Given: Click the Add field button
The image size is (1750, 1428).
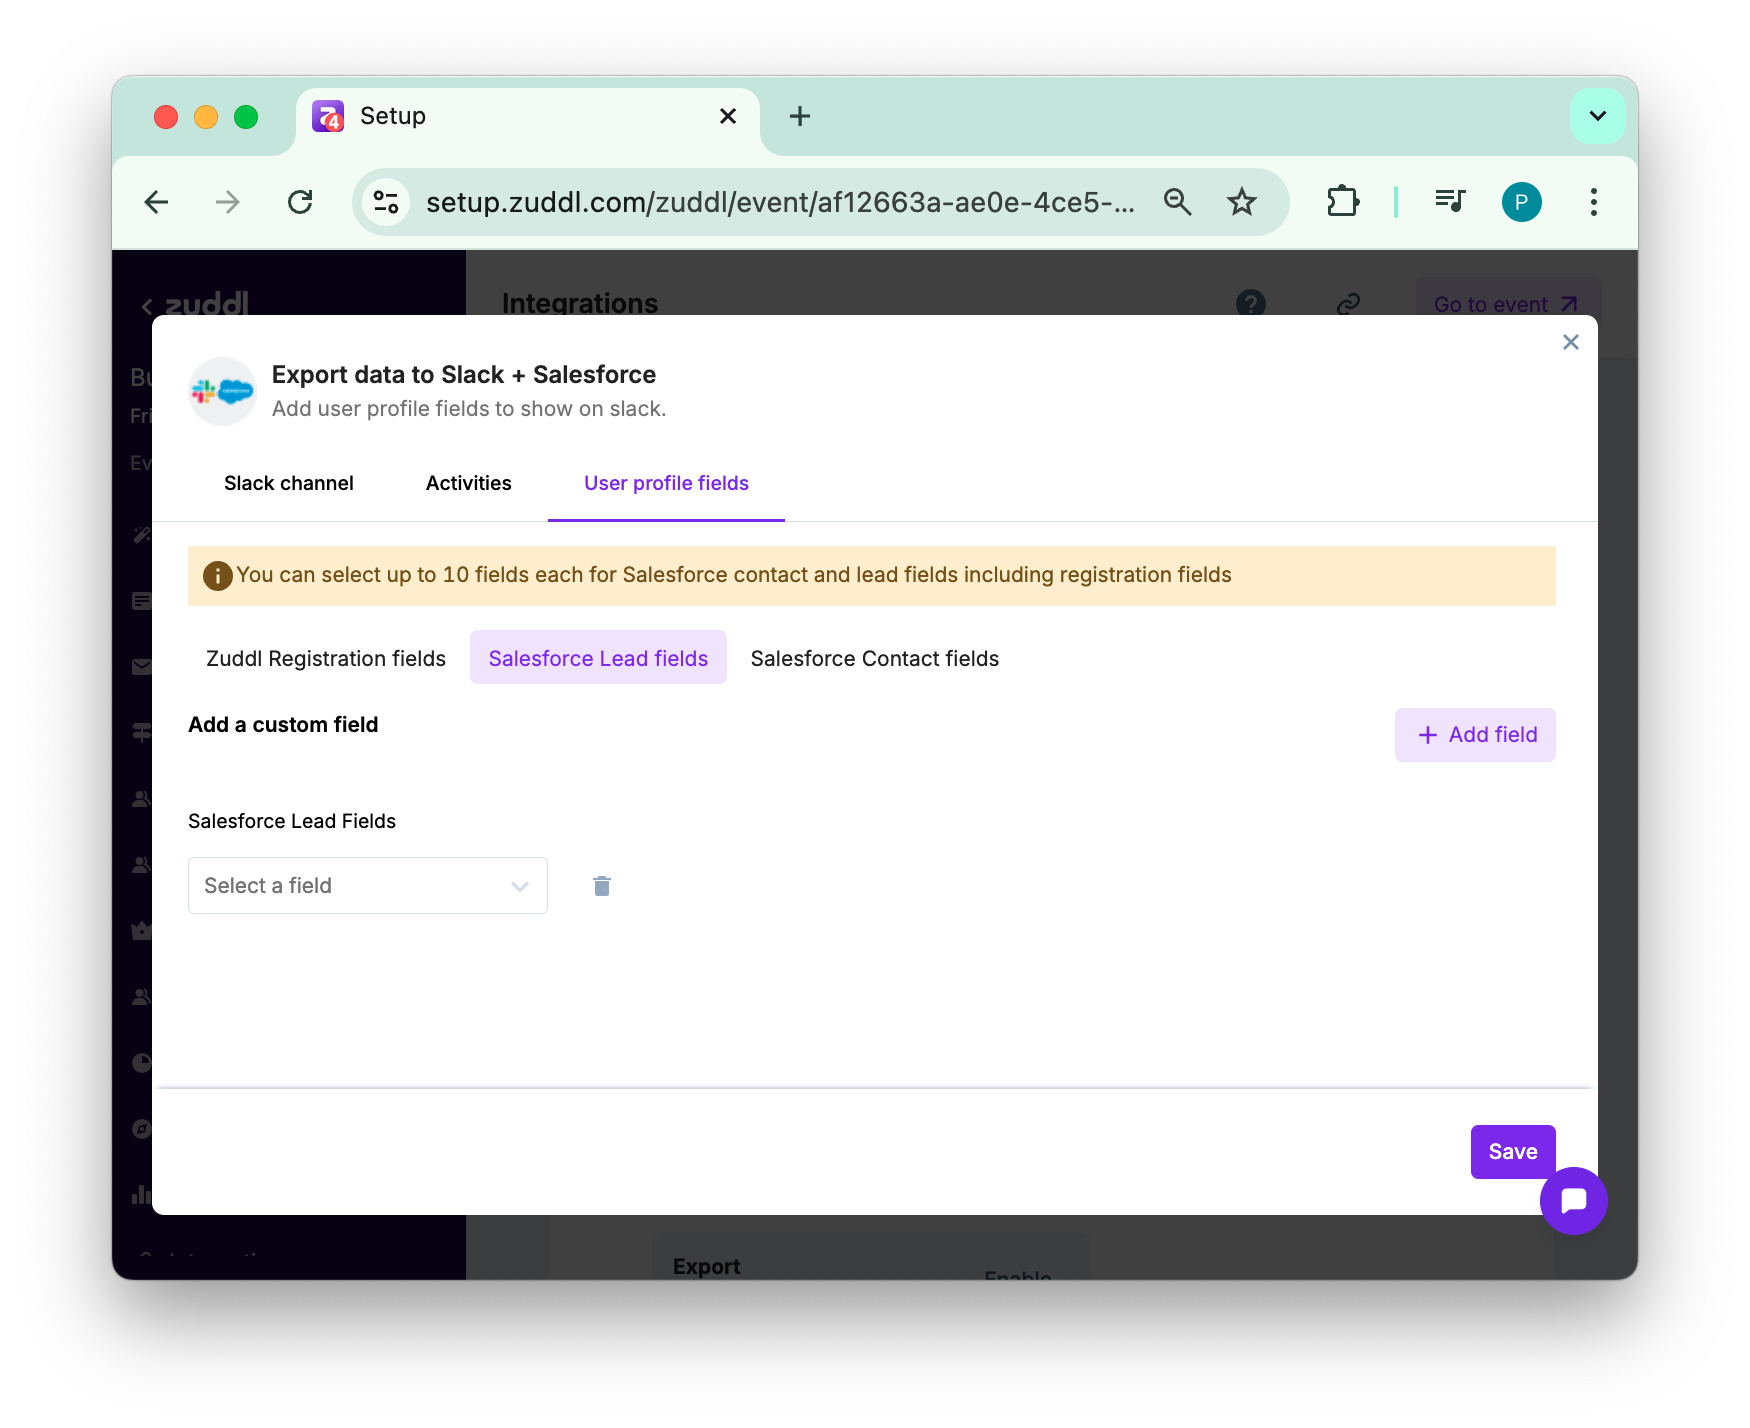Looking at the screenshot, I should (x=1475, y=735).
